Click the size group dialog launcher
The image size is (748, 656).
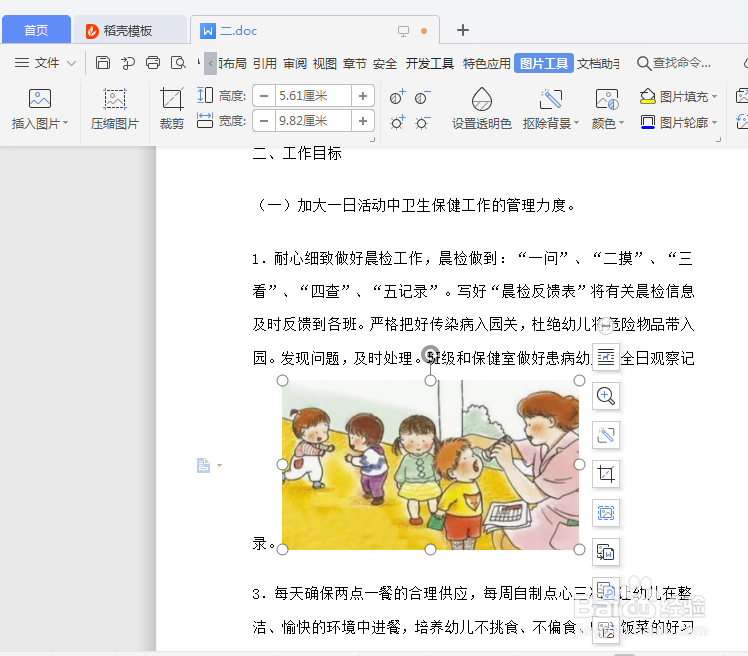(x=372, y=139)
